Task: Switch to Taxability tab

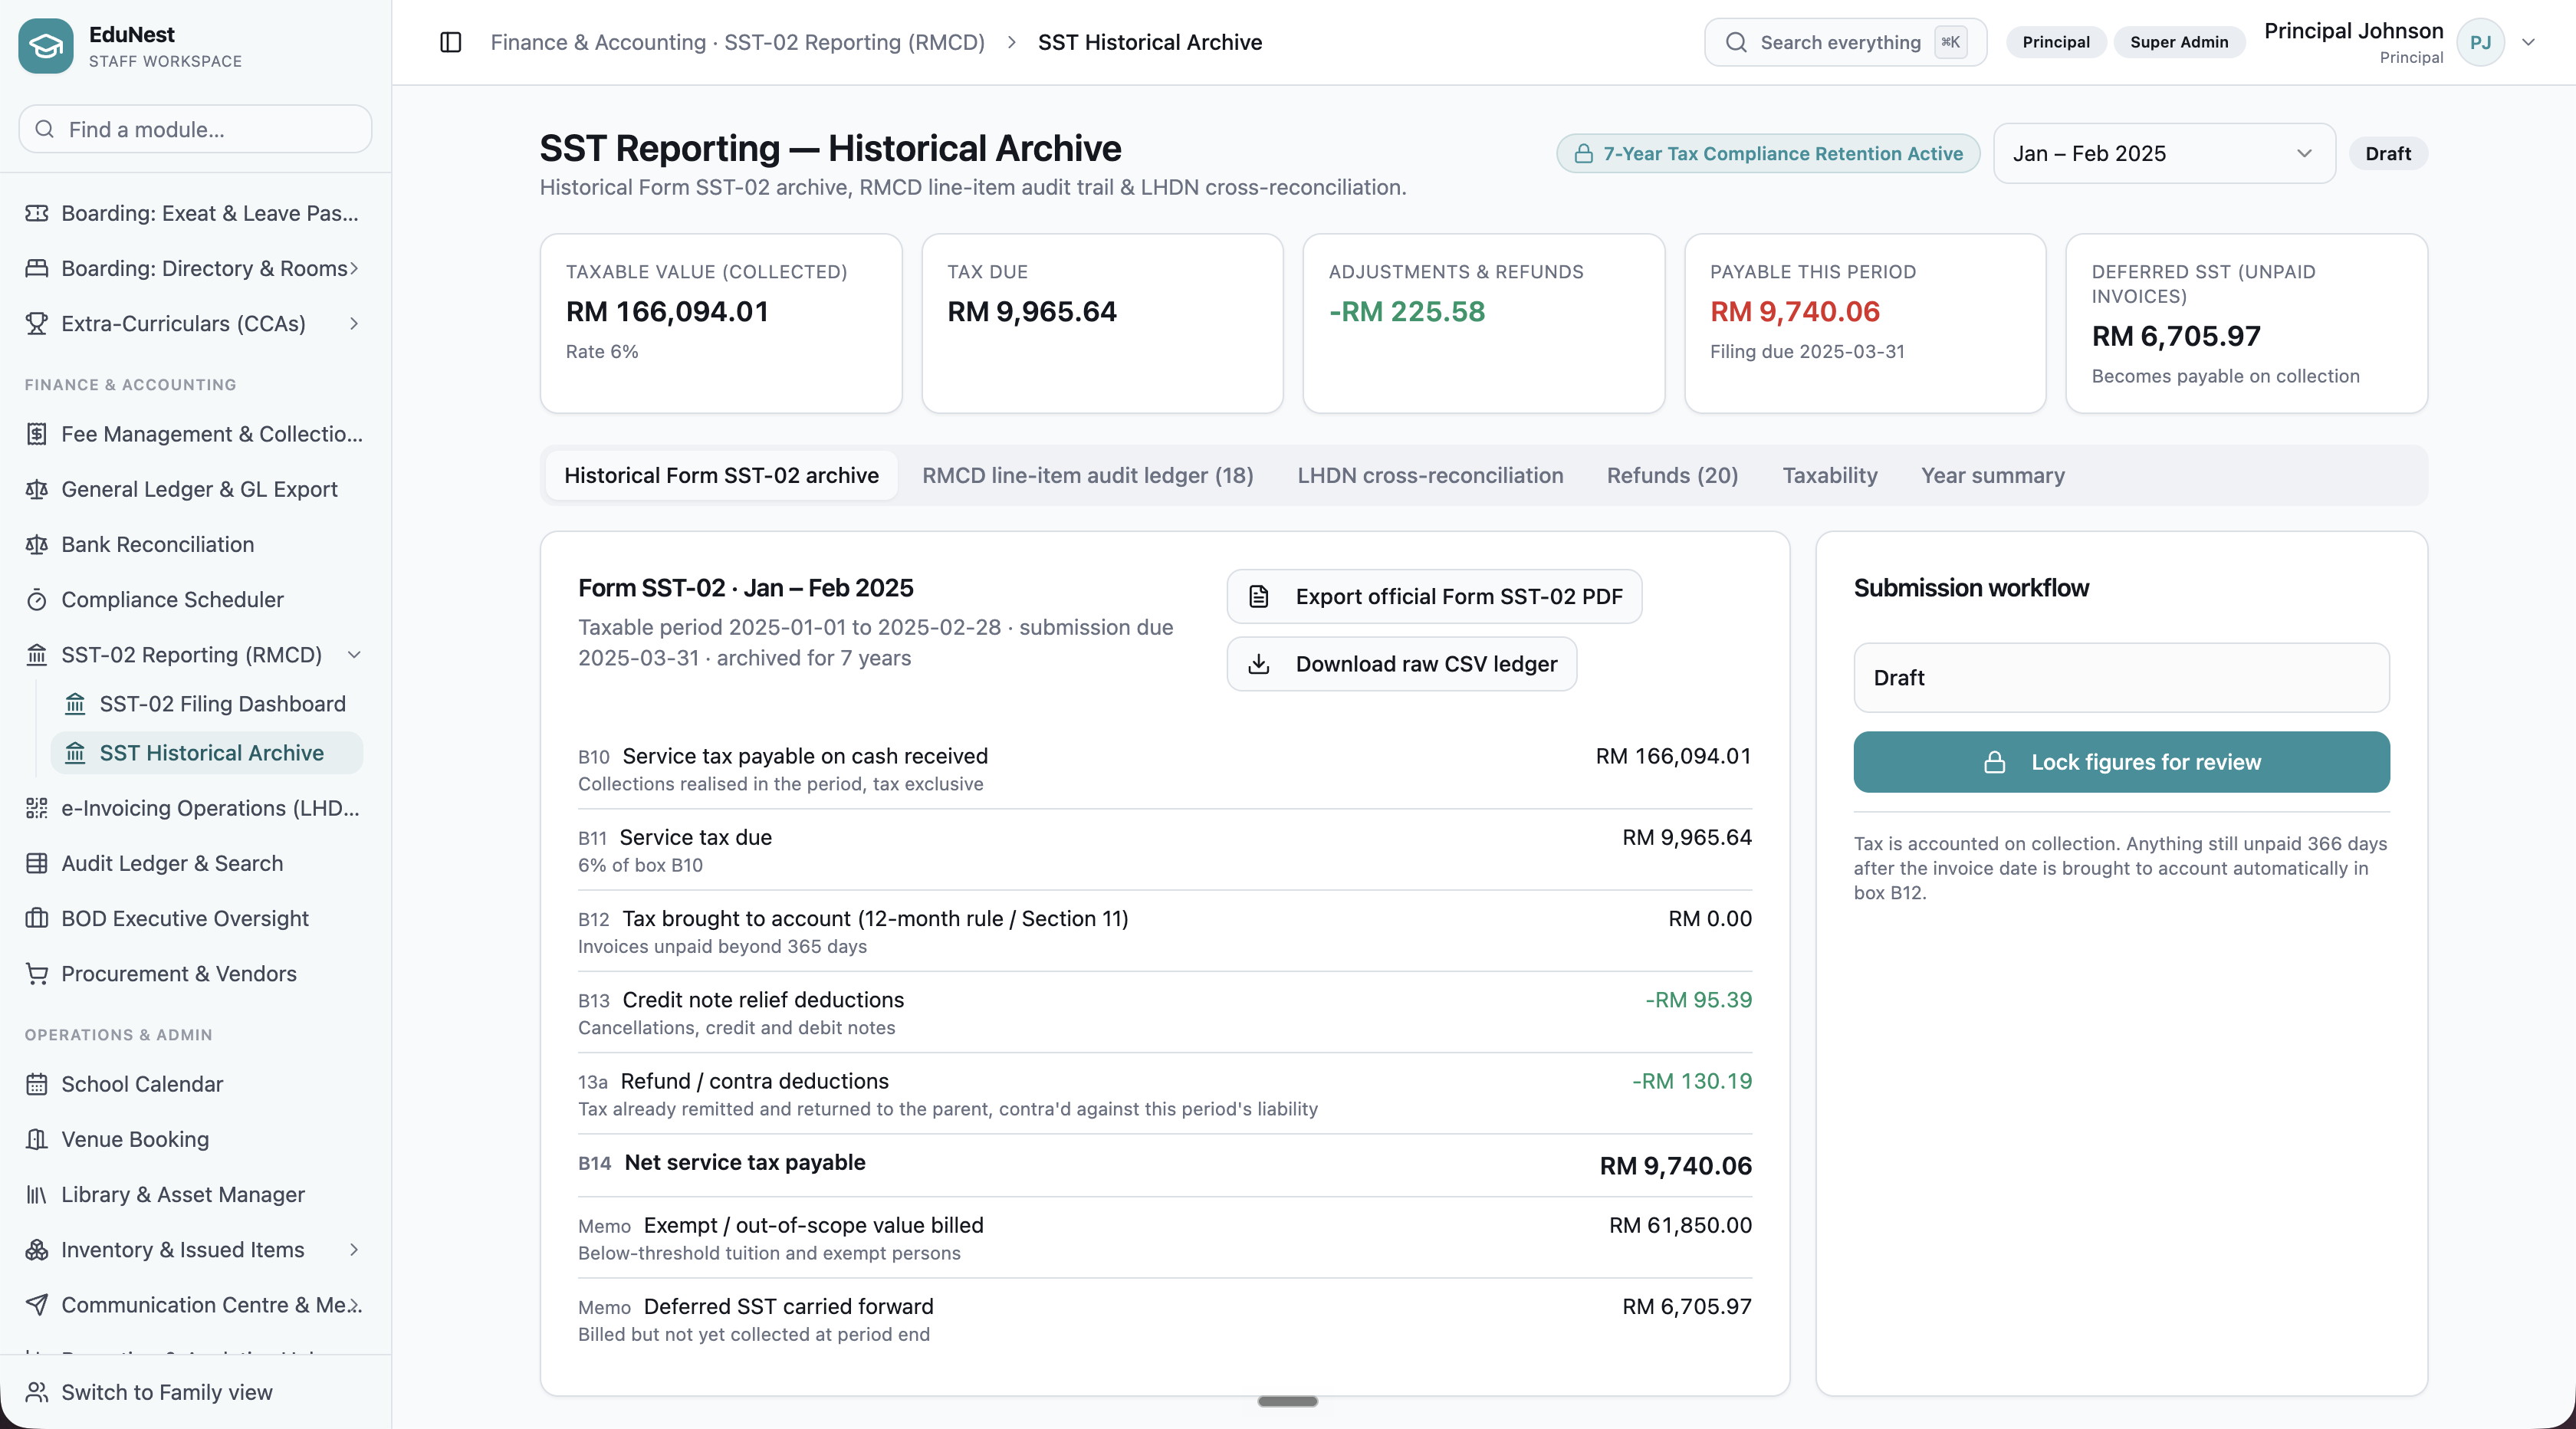Action: point(1829,475)
